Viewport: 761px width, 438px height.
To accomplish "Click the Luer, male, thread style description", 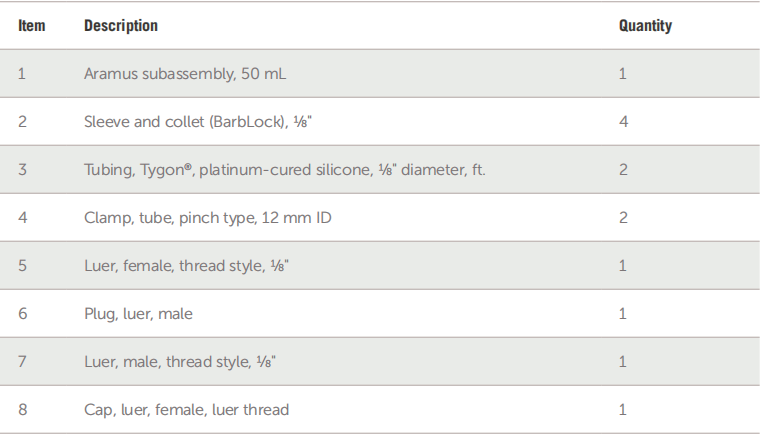I will 180,362.
